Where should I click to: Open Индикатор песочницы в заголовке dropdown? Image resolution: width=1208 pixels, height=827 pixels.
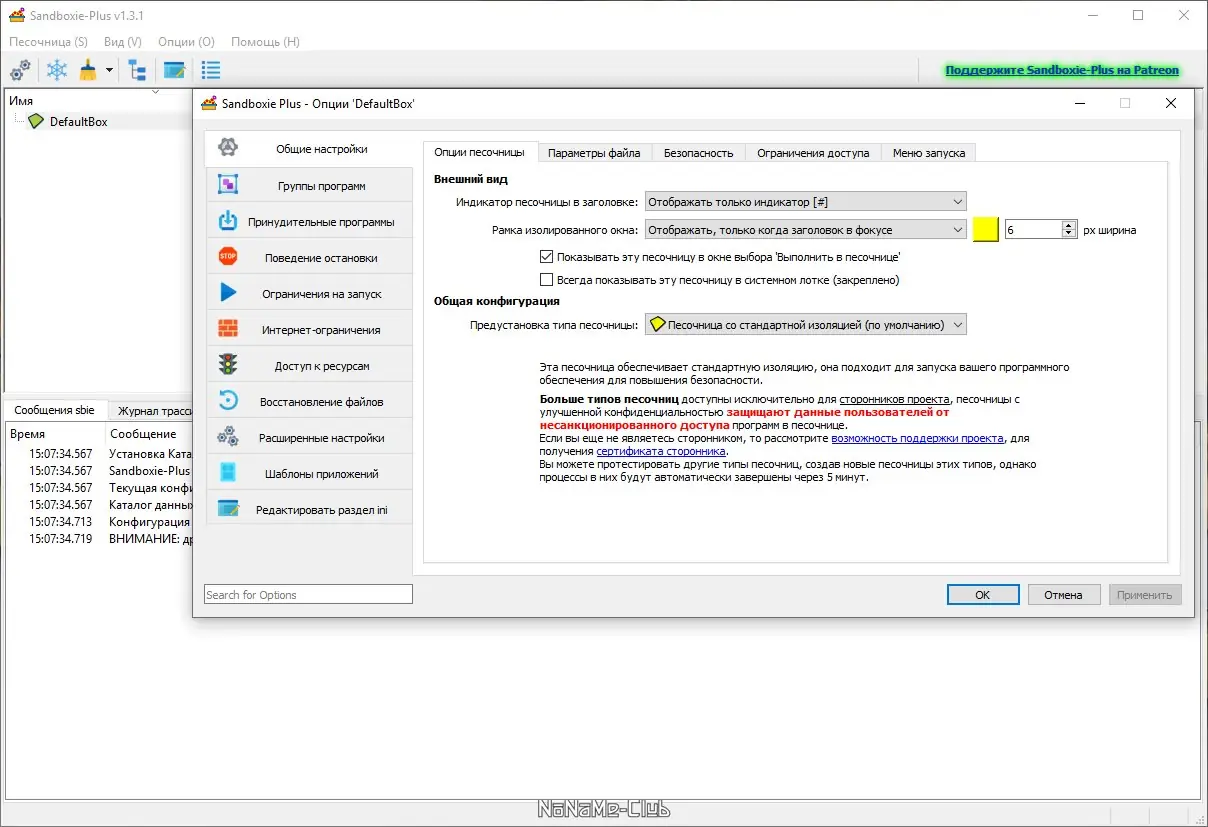point(805,202)
